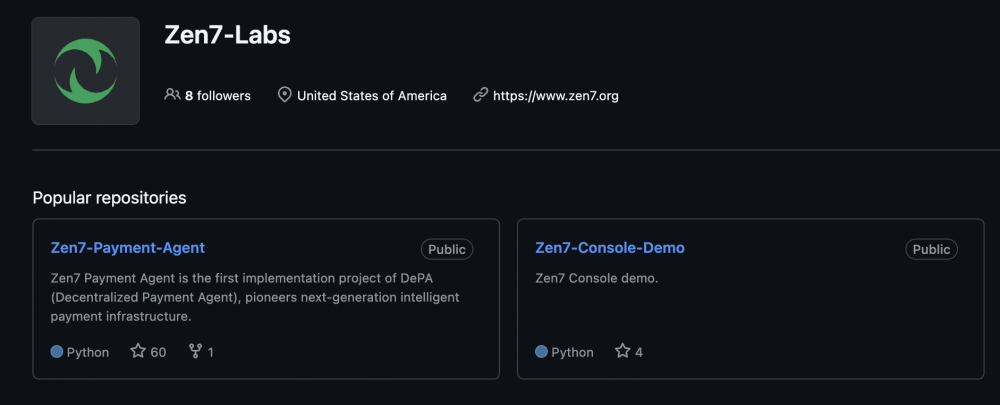Screen dimensions: 1000x405
Task: Open the Zen7-Payment-Agent repository
Action: coord(128,248)
